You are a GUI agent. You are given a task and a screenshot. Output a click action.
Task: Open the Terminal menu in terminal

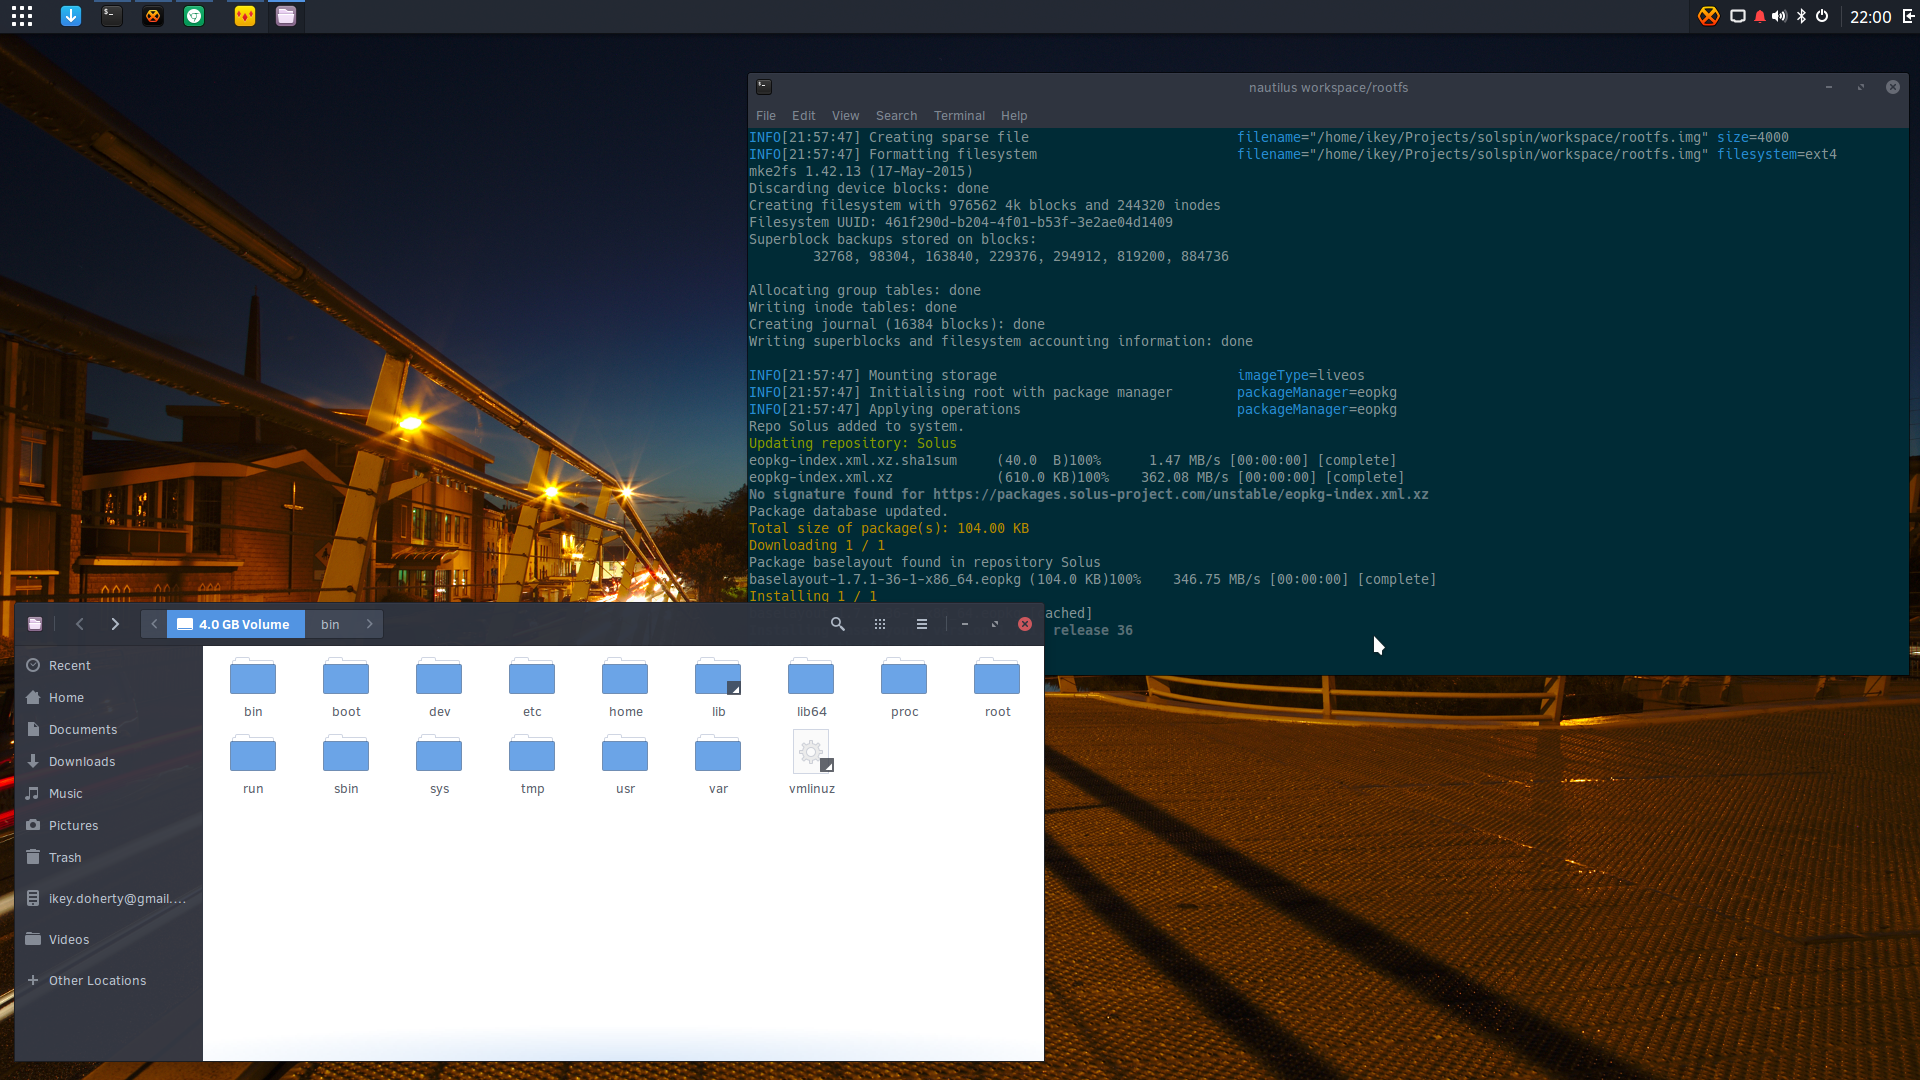coord(960,116)
